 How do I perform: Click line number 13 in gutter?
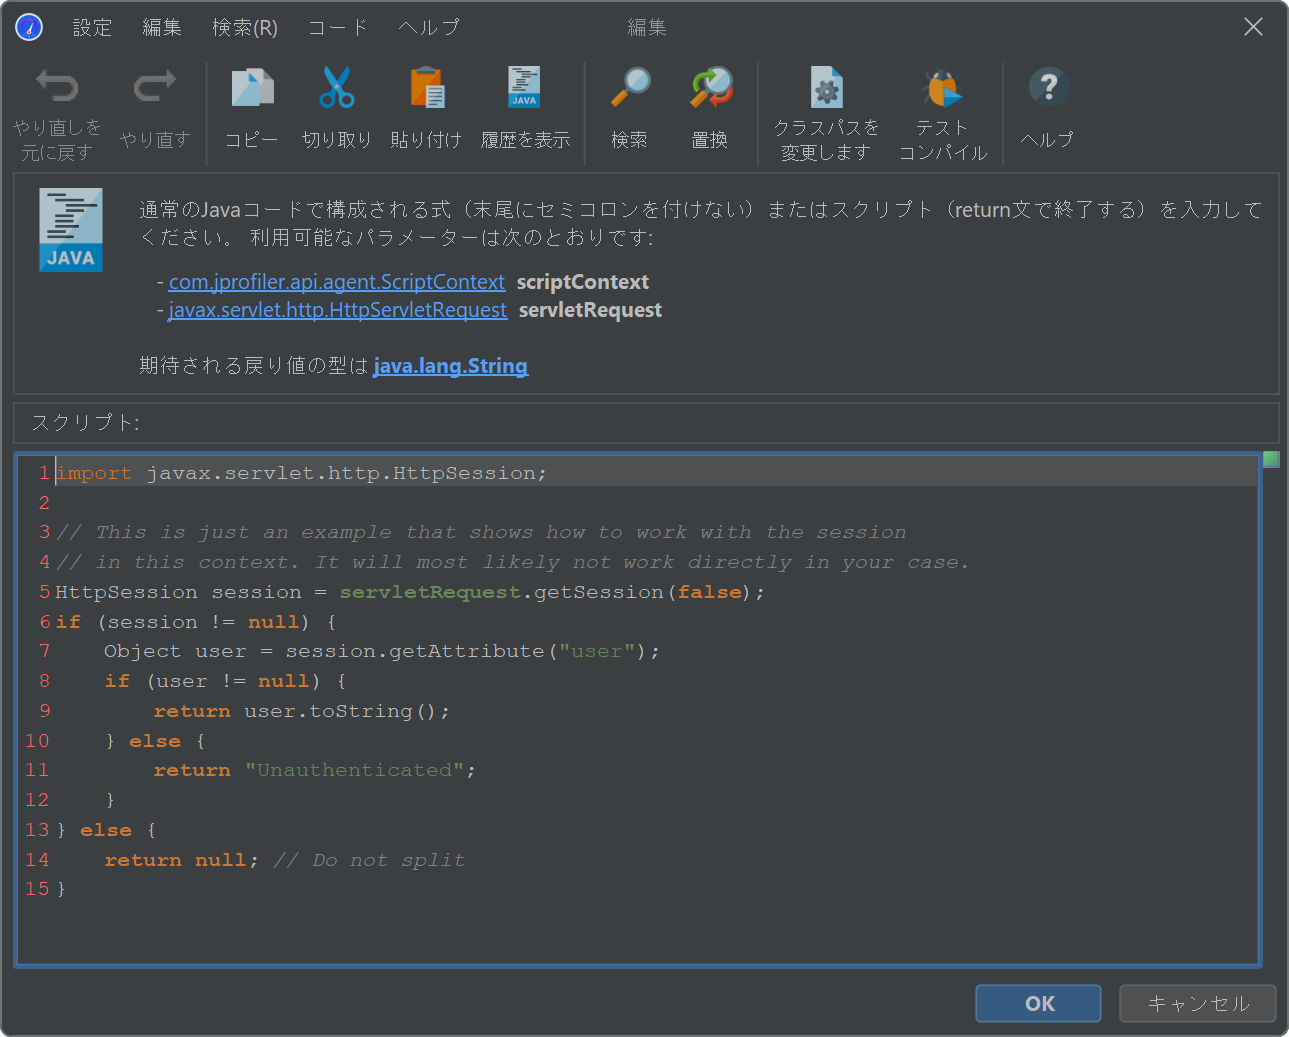(37, 830)
